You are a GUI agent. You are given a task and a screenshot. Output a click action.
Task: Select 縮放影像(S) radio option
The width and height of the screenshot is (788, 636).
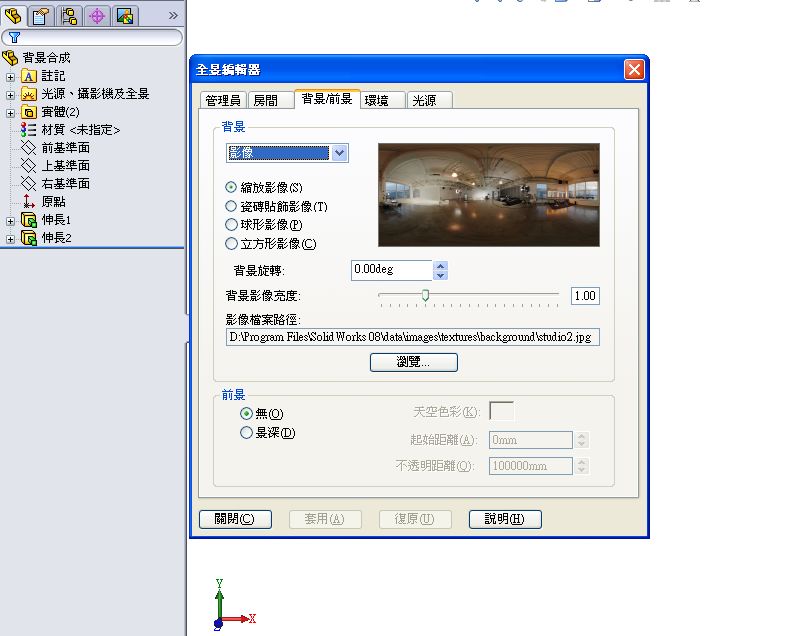[x=231, y=187]
